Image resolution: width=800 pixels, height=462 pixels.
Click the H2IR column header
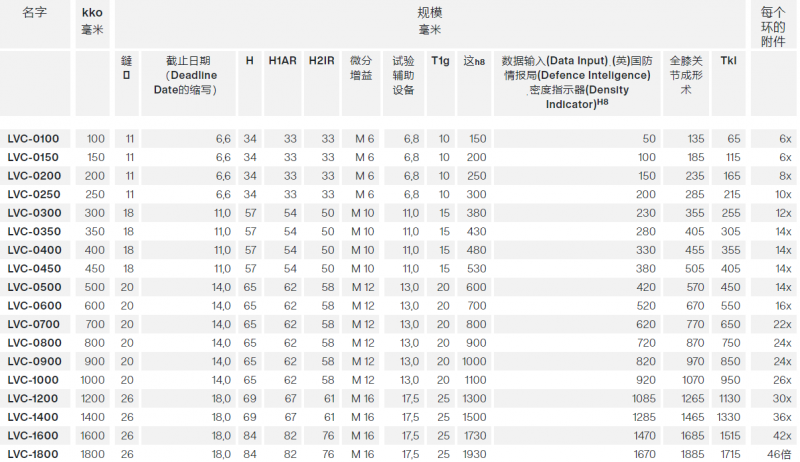[321, 61]
